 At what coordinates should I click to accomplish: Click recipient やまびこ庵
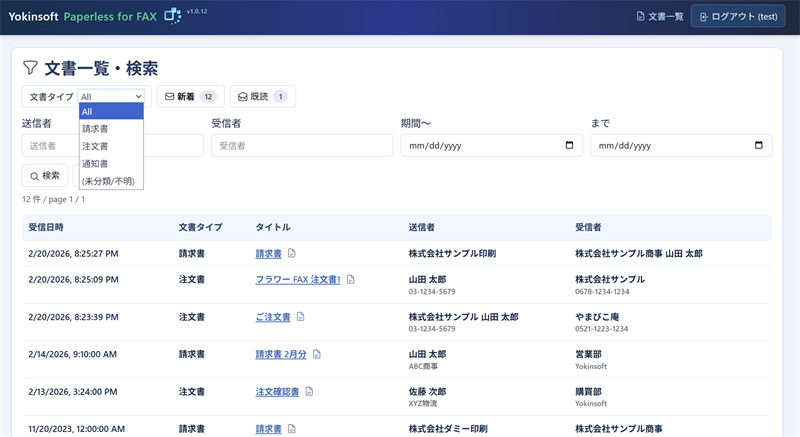click(x=597, y=317)
